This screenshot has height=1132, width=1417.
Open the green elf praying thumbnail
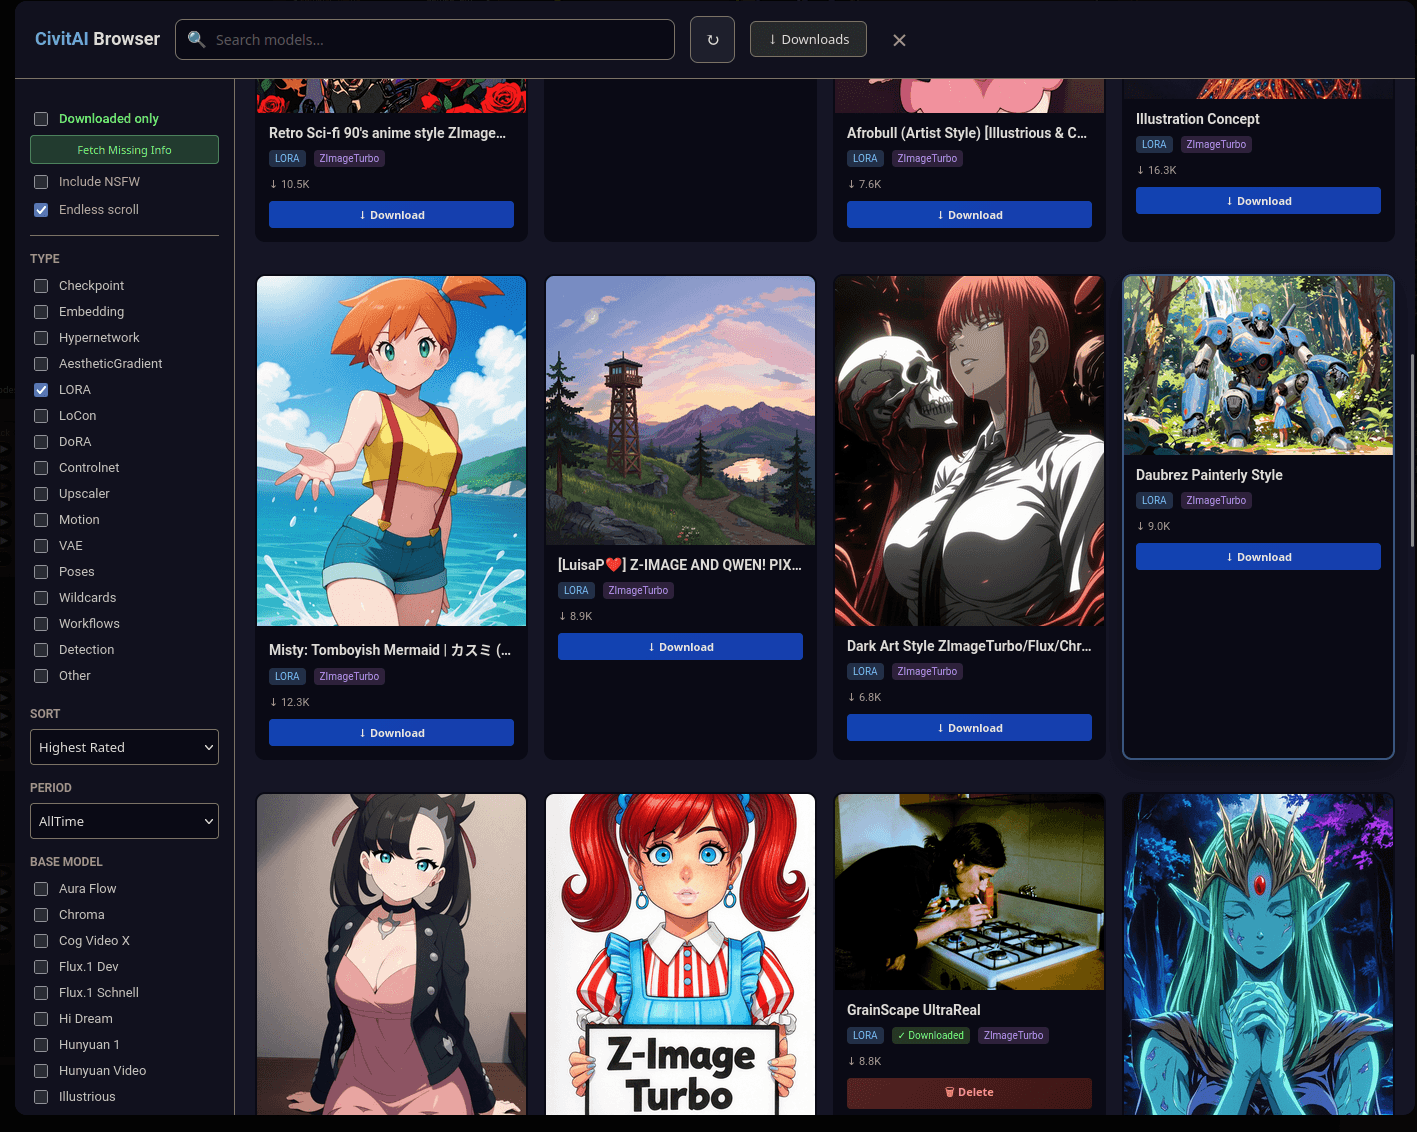pyautogui.click(x=1258, y=955)
